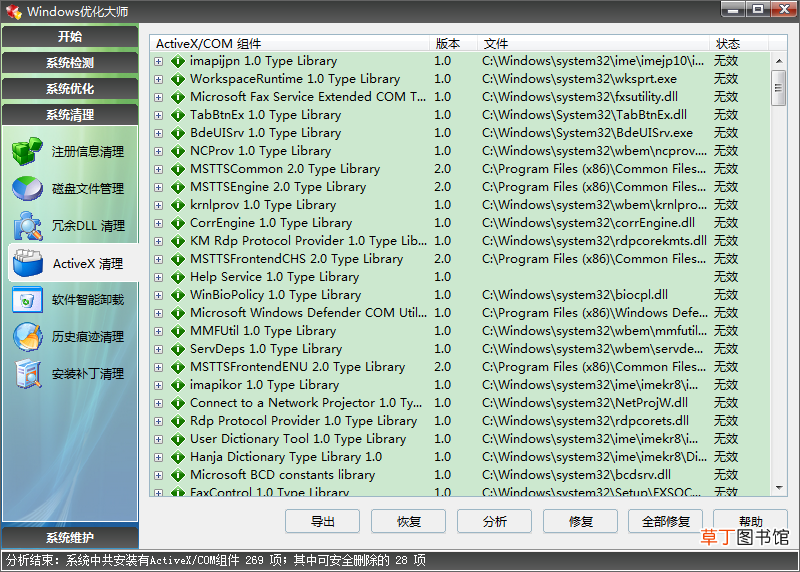This screenshot has height=572, width=800.
Task: Click the 分析结束 status bar message
Action: click(216, 560)
